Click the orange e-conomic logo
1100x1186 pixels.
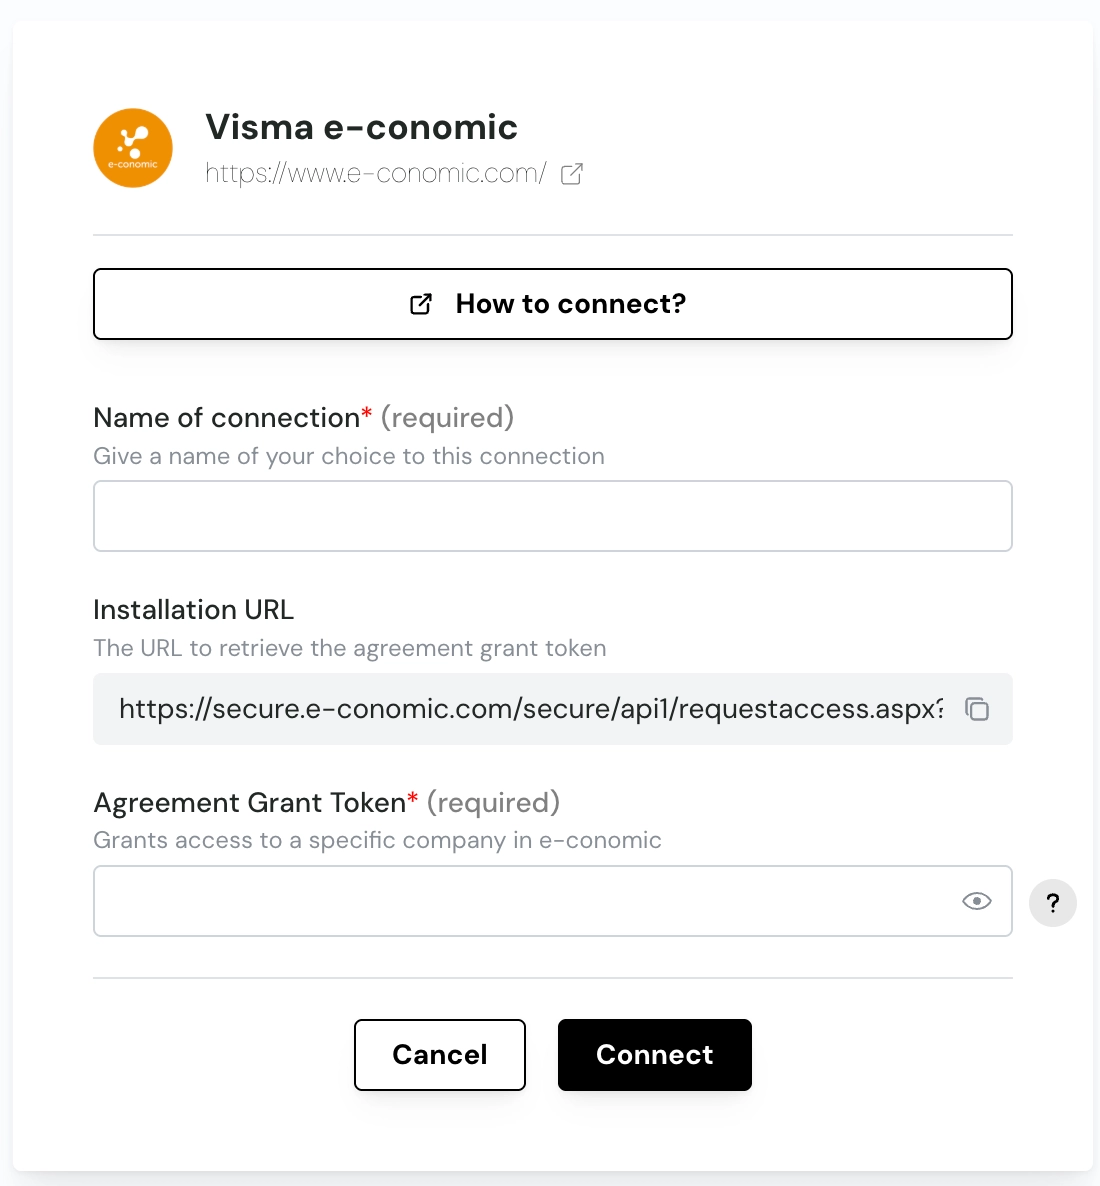[133, 148]
